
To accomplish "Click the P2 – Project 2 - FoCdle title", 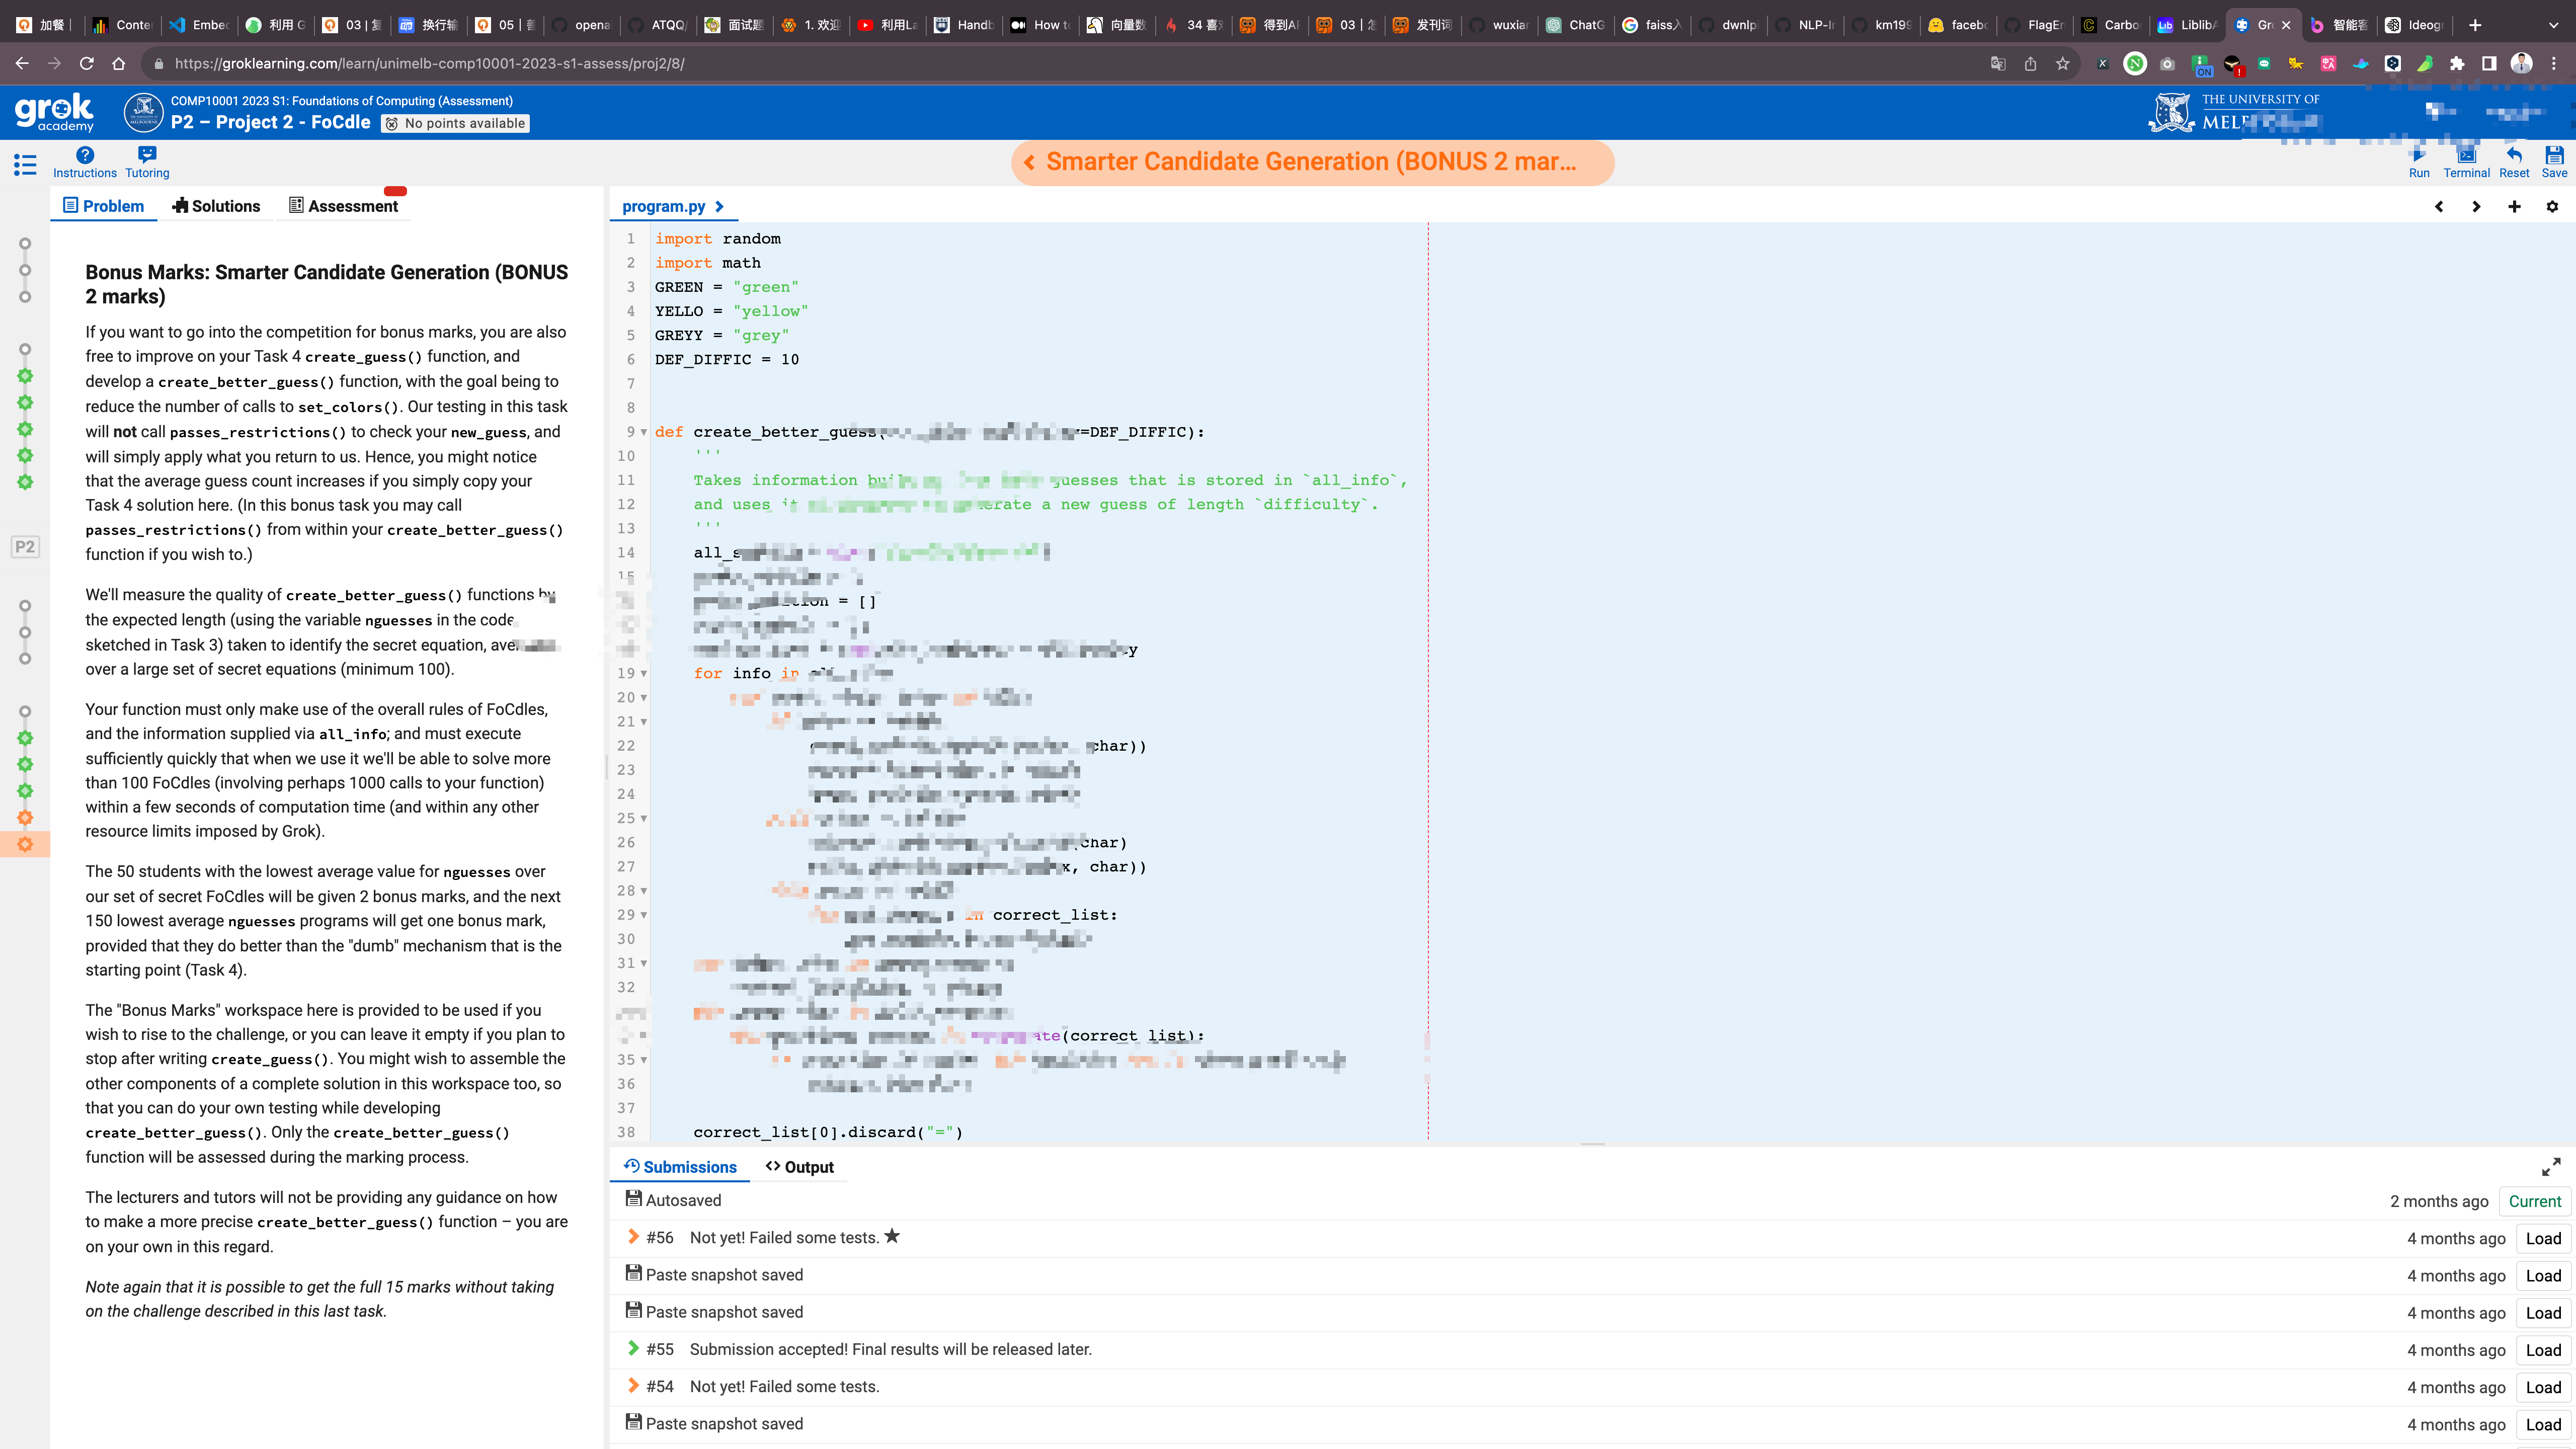I will (x=270, y=122).
